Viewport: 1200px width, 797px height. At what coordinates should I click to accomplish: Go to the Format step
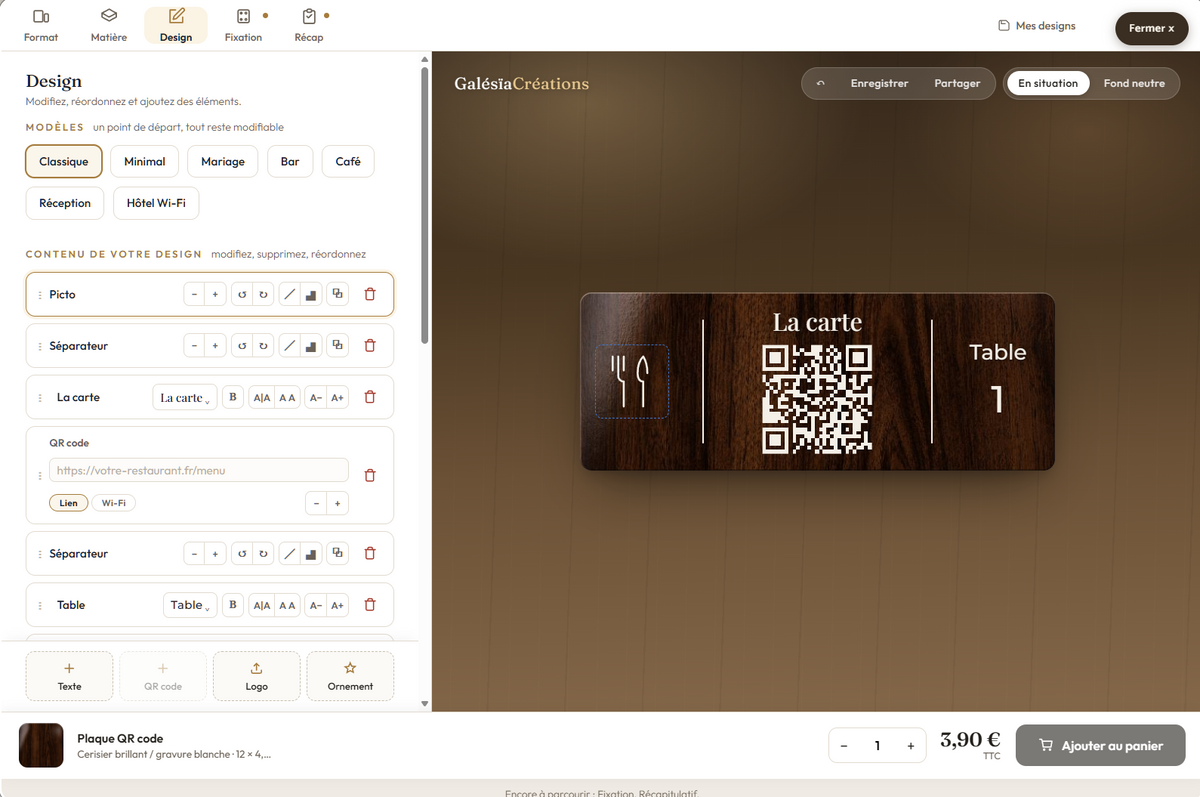point(41,25)
